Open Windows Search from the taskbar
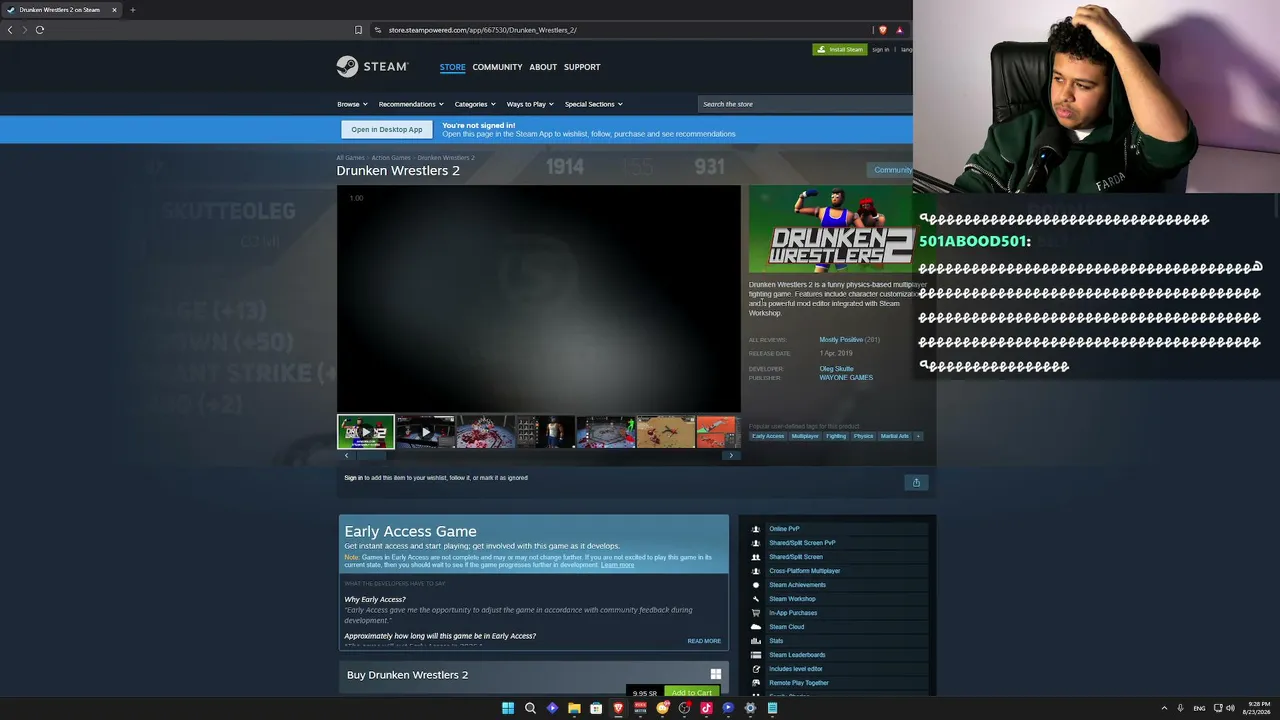 [x=530, y=708]
